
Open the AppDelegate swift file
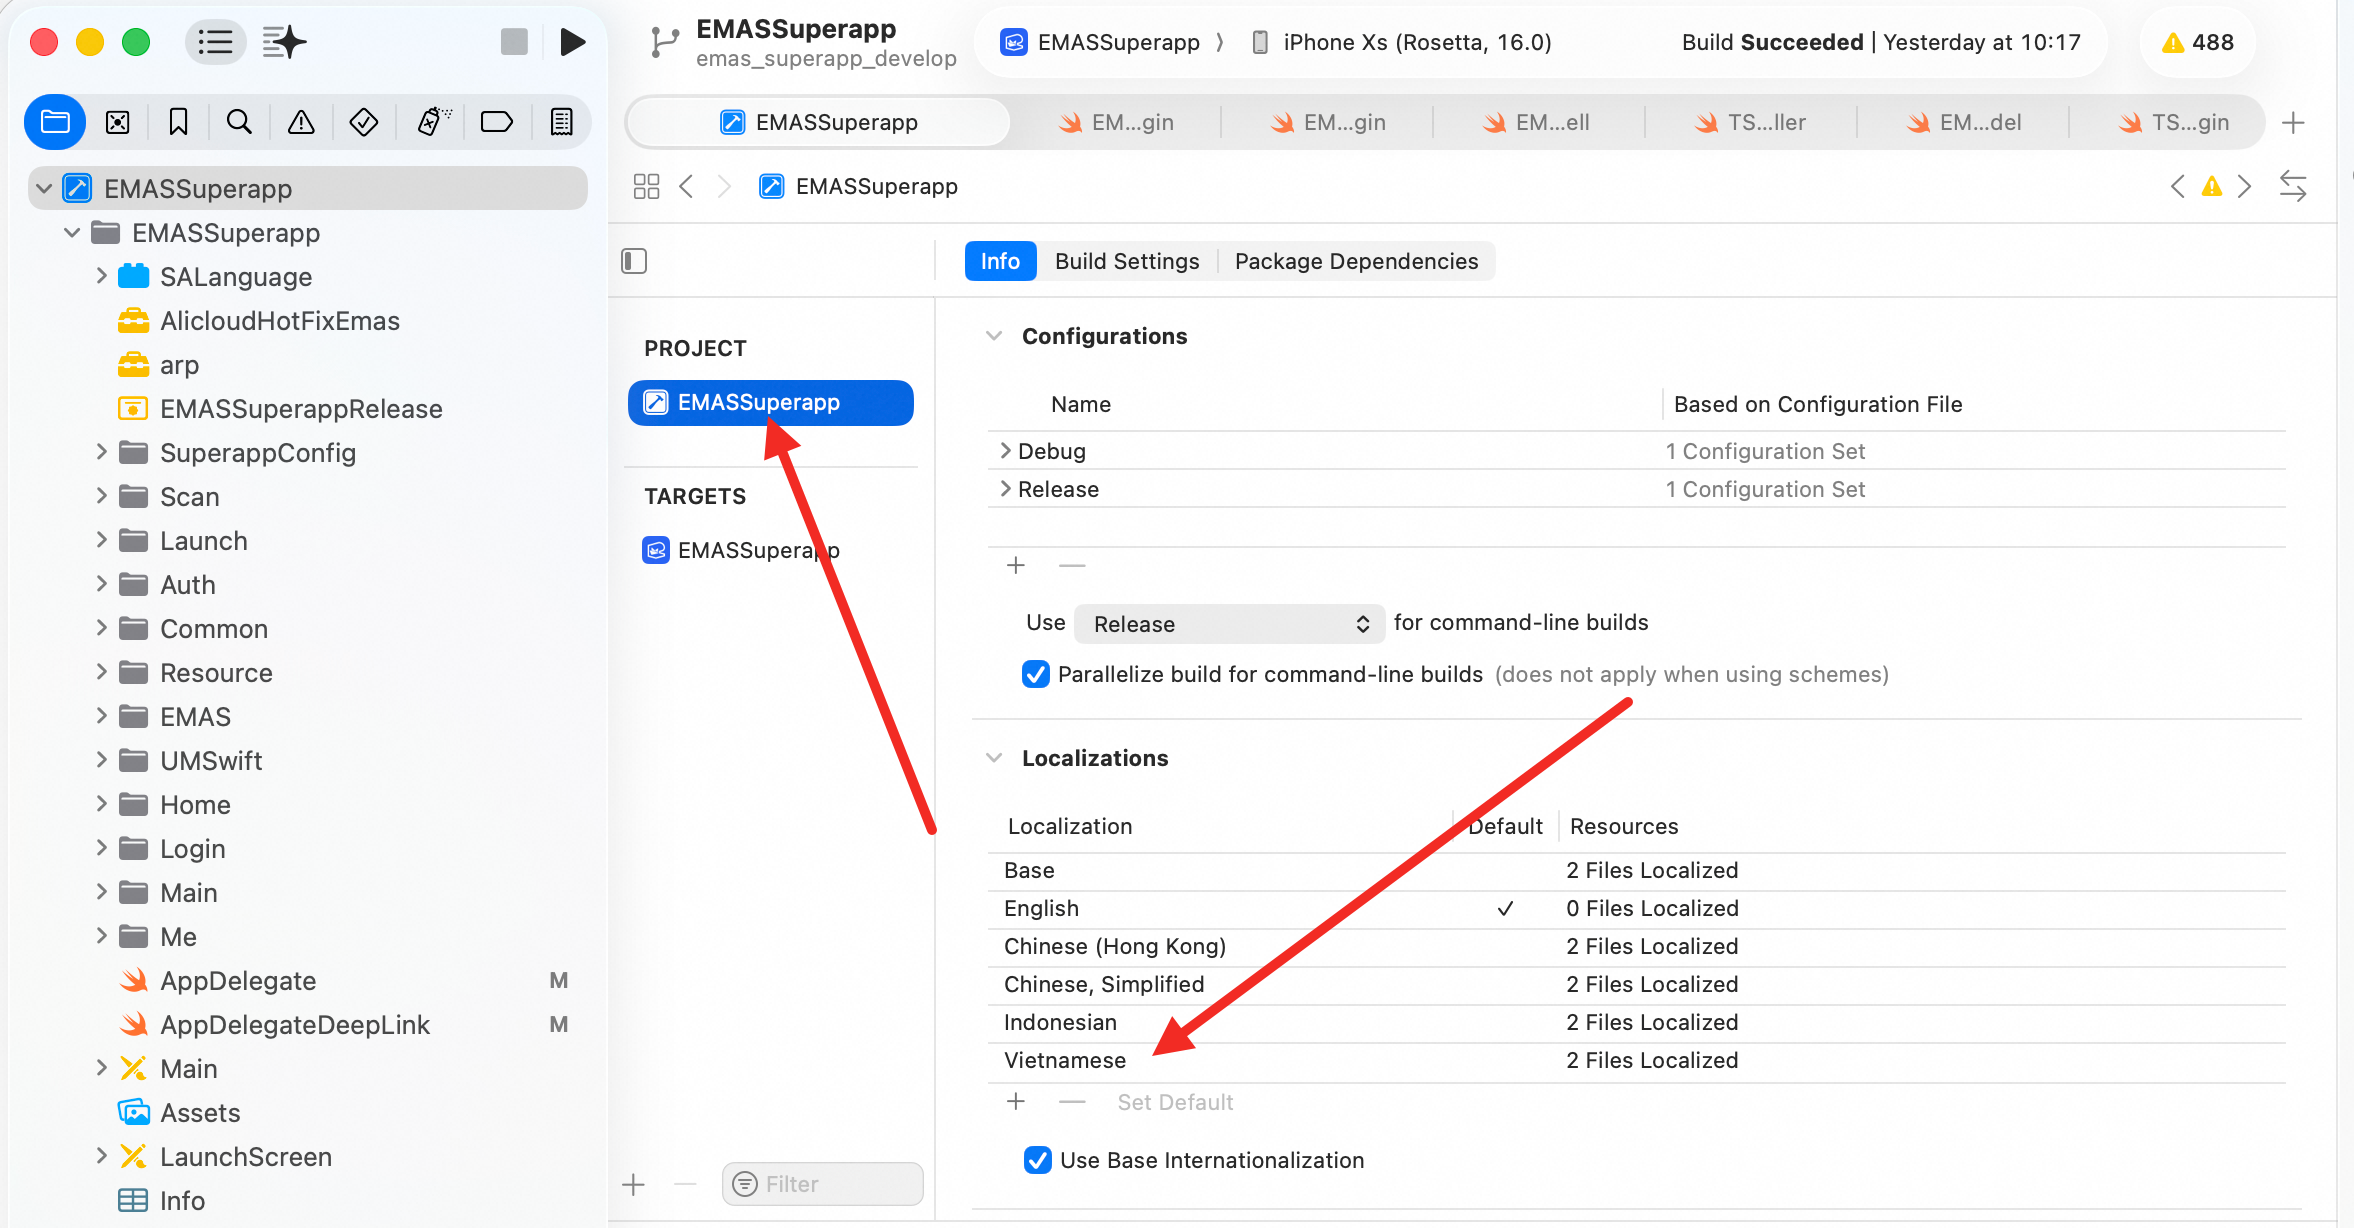(238, 980)
